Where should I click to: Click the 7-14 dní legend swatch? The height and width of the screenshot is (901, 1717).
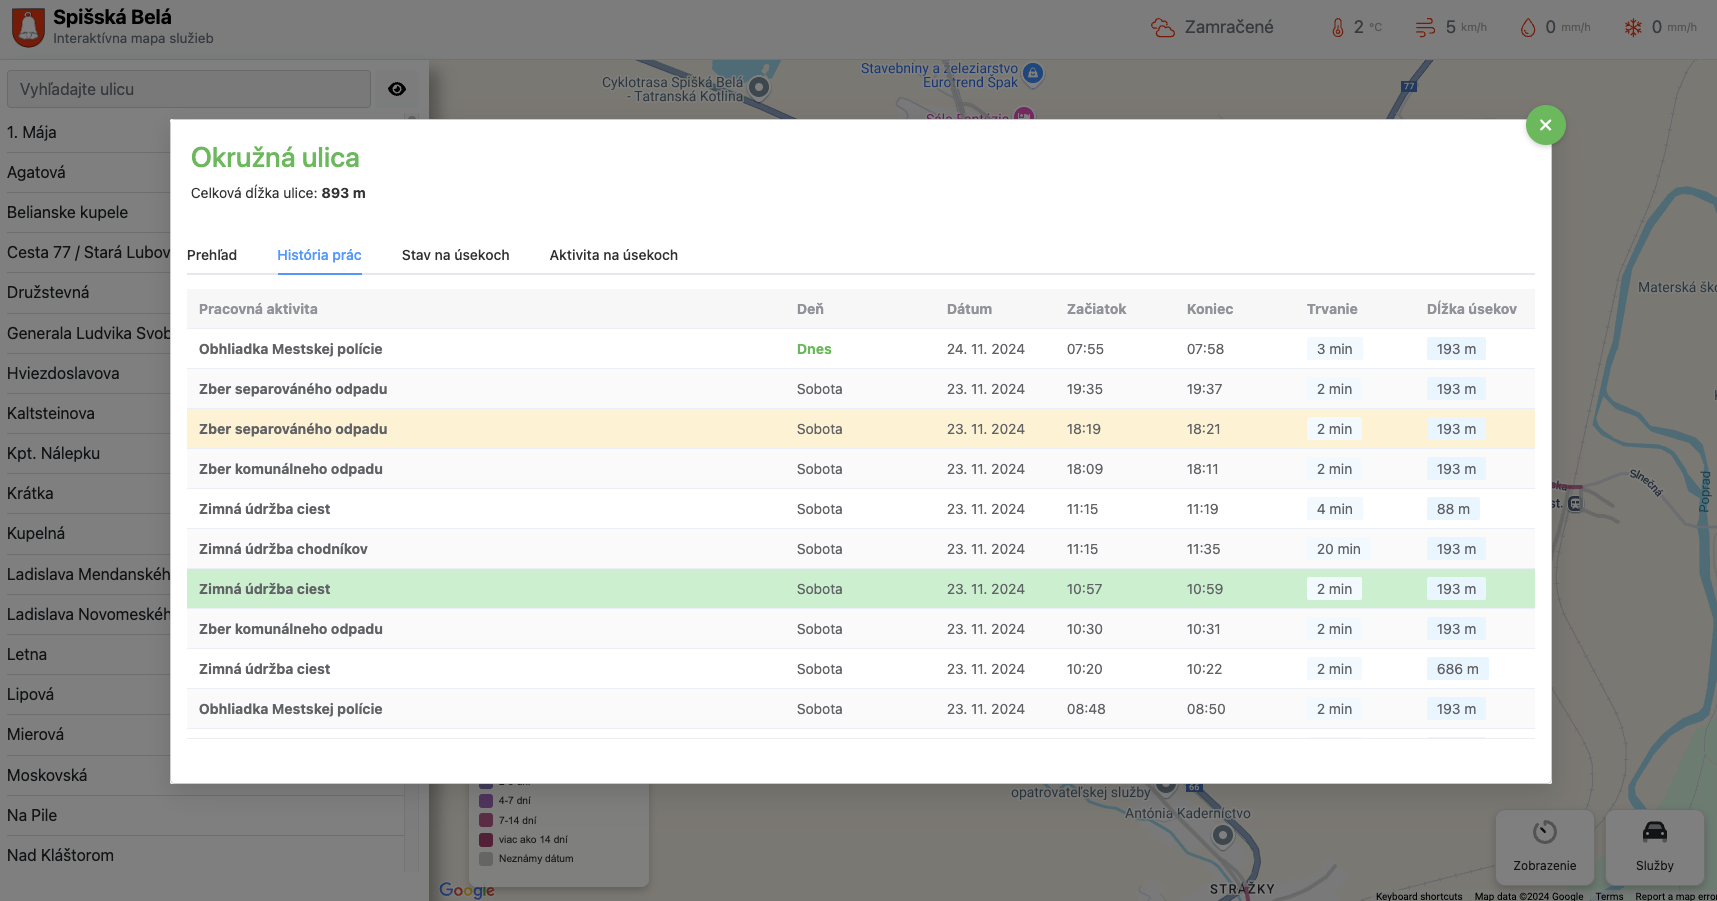[486, 820]
